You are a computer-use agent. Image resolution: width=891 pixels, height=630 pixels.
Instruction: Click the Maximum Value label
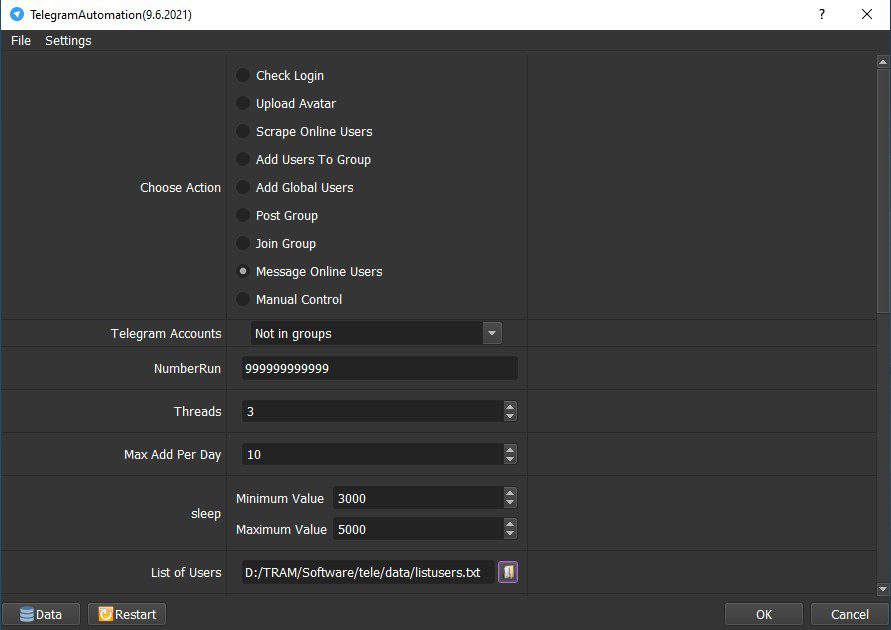(x=281, y=529)
